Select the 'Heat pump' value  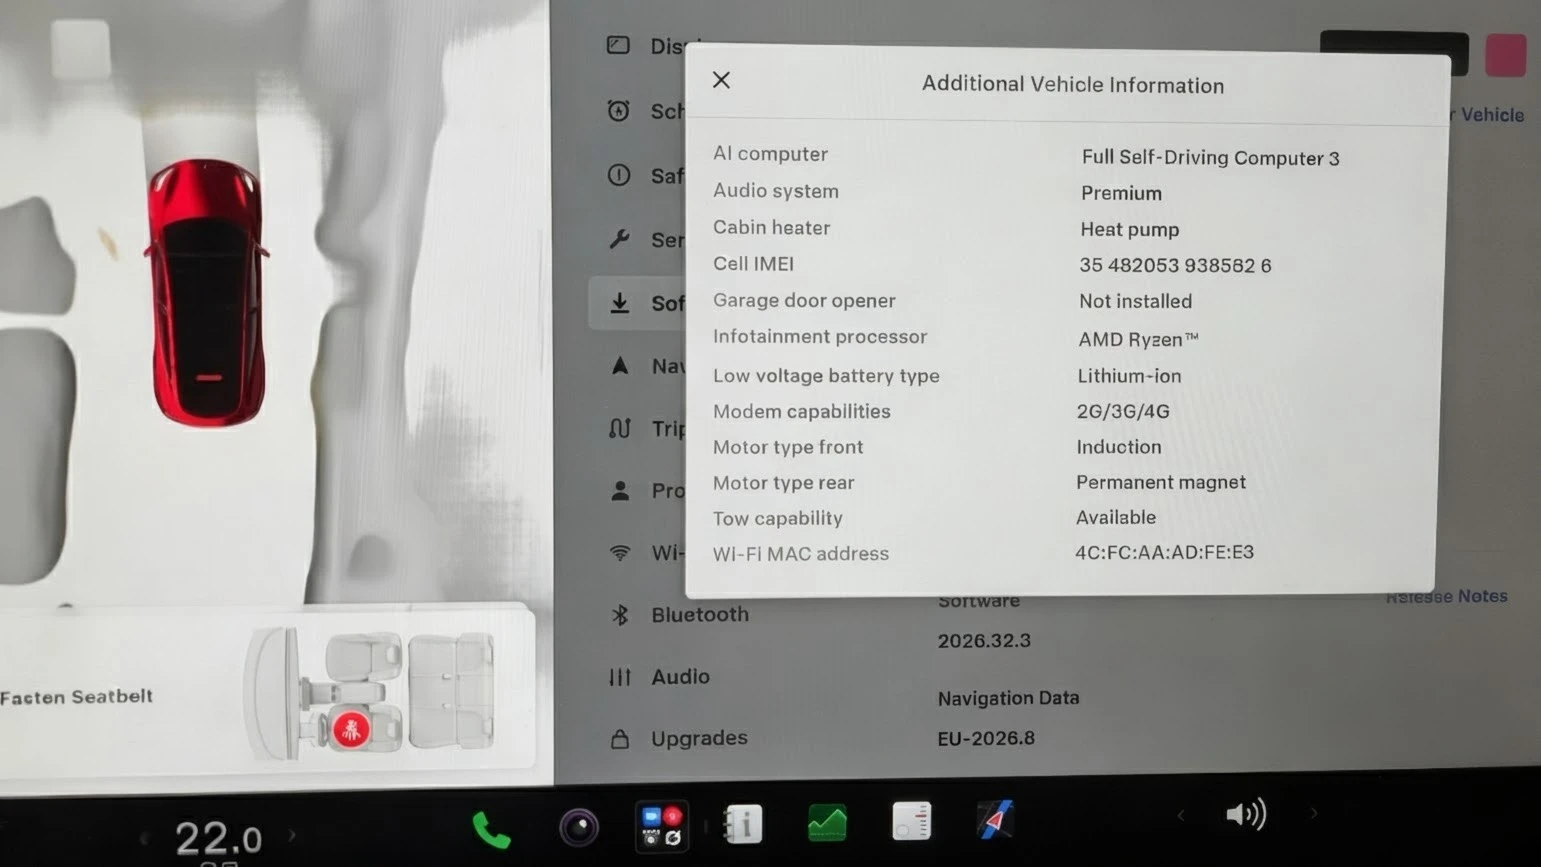1129,230
